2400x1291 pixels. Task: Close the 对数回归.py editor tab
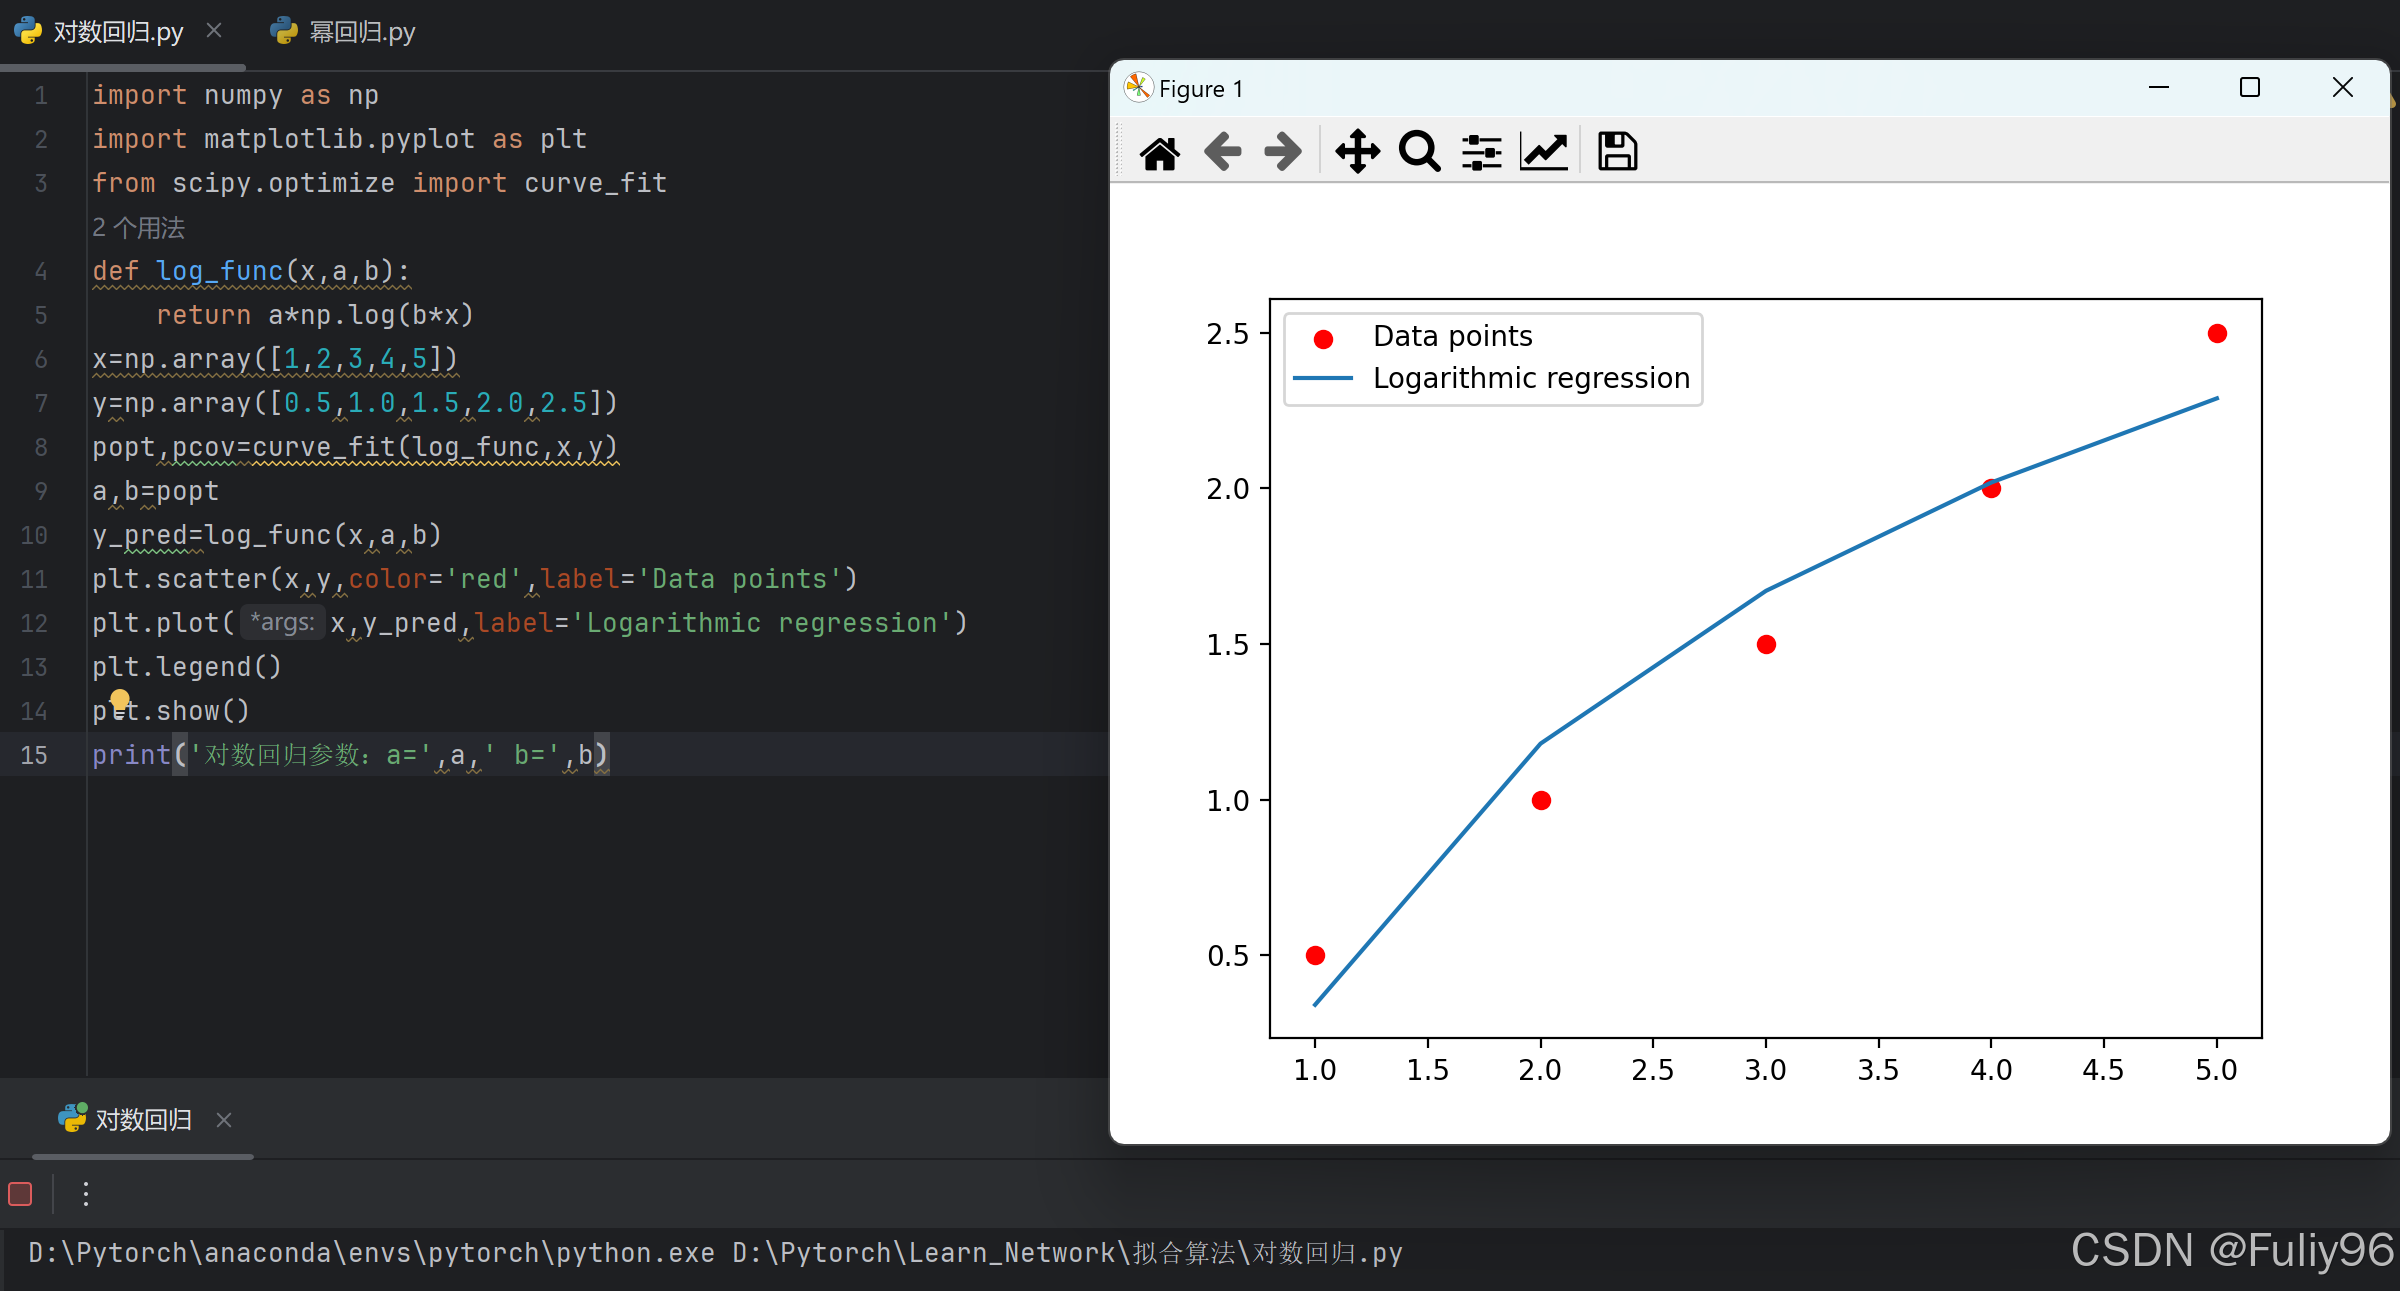[214, 31]
